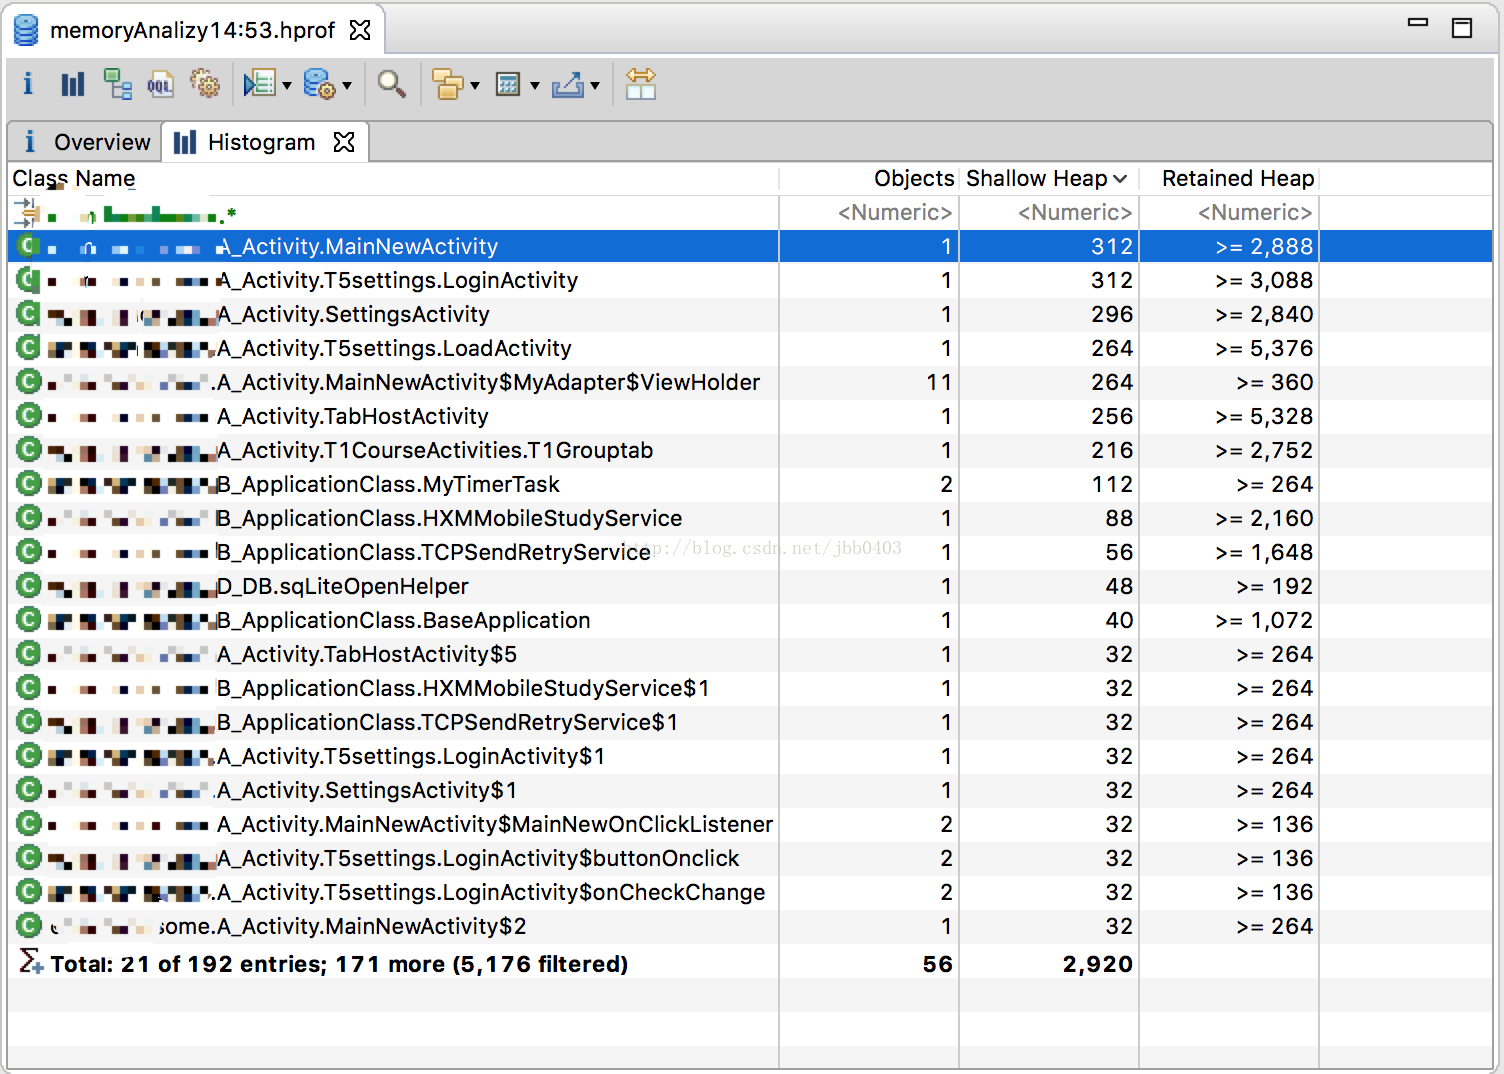This screenshot has height=1074, width=1504.
Task: Open the group-by dropdown arrow
Action: [x=475, y=86]
